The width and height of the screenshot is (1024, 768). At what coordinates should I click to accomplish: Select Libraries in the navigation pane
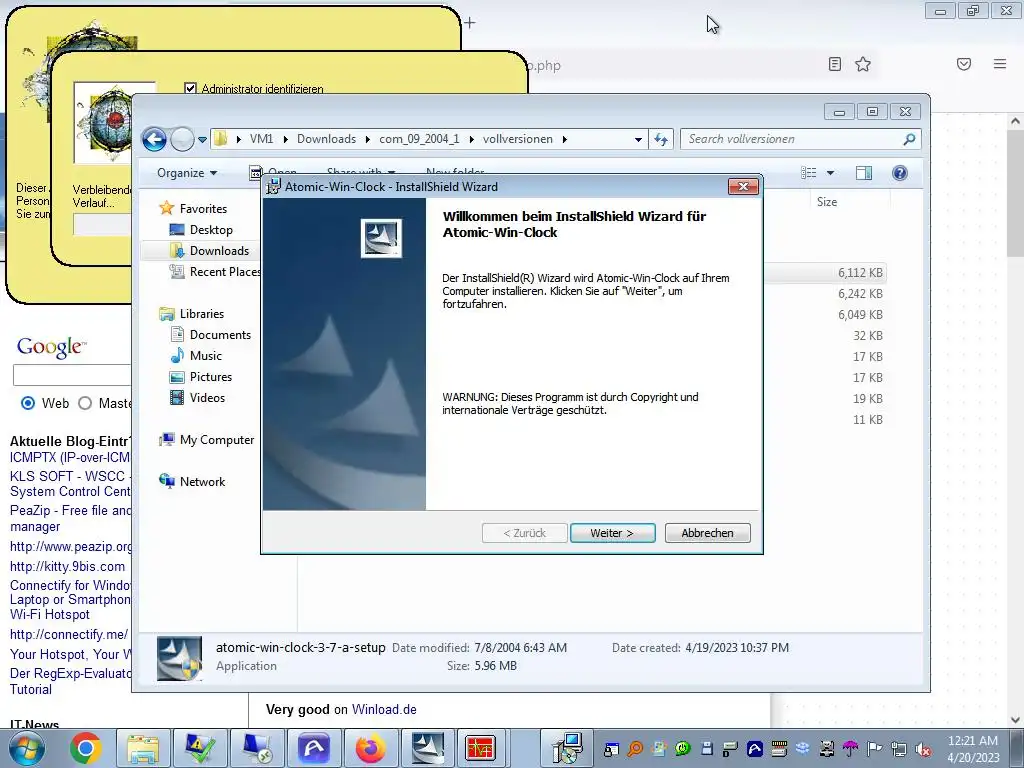coord(202,314)
